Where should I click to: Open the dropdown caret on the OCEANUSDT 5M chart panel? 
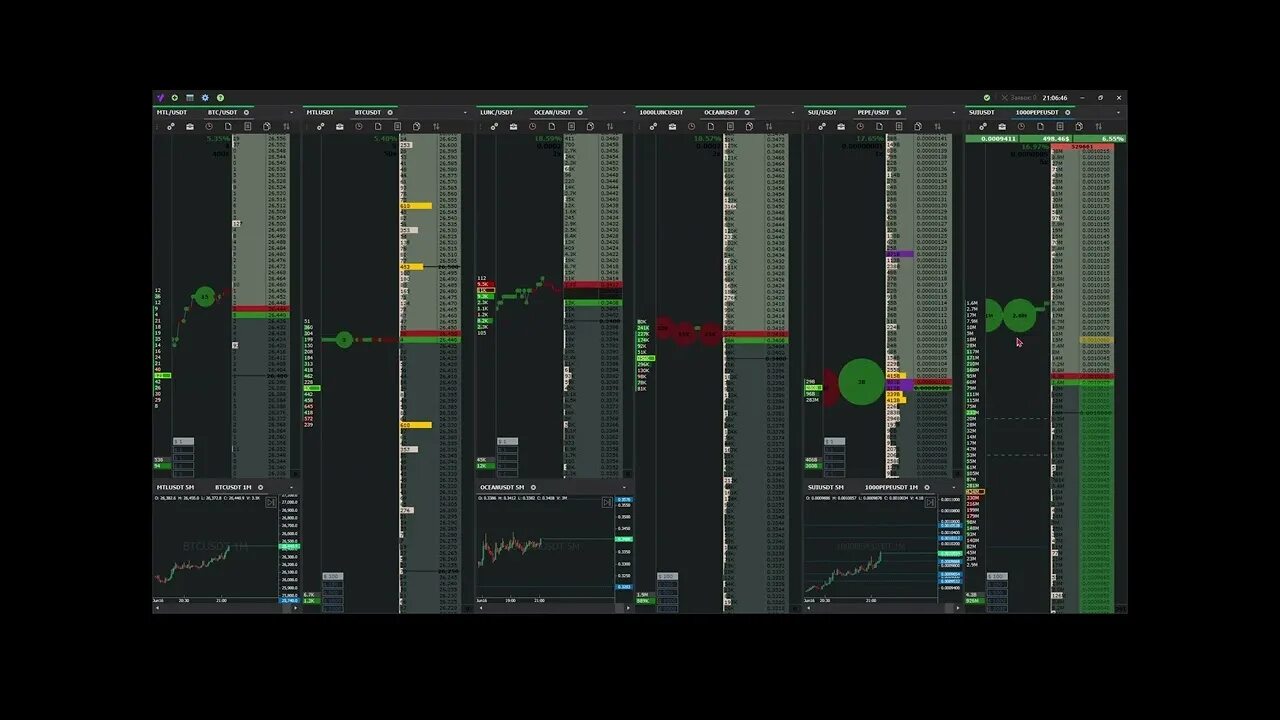point(624,486)
